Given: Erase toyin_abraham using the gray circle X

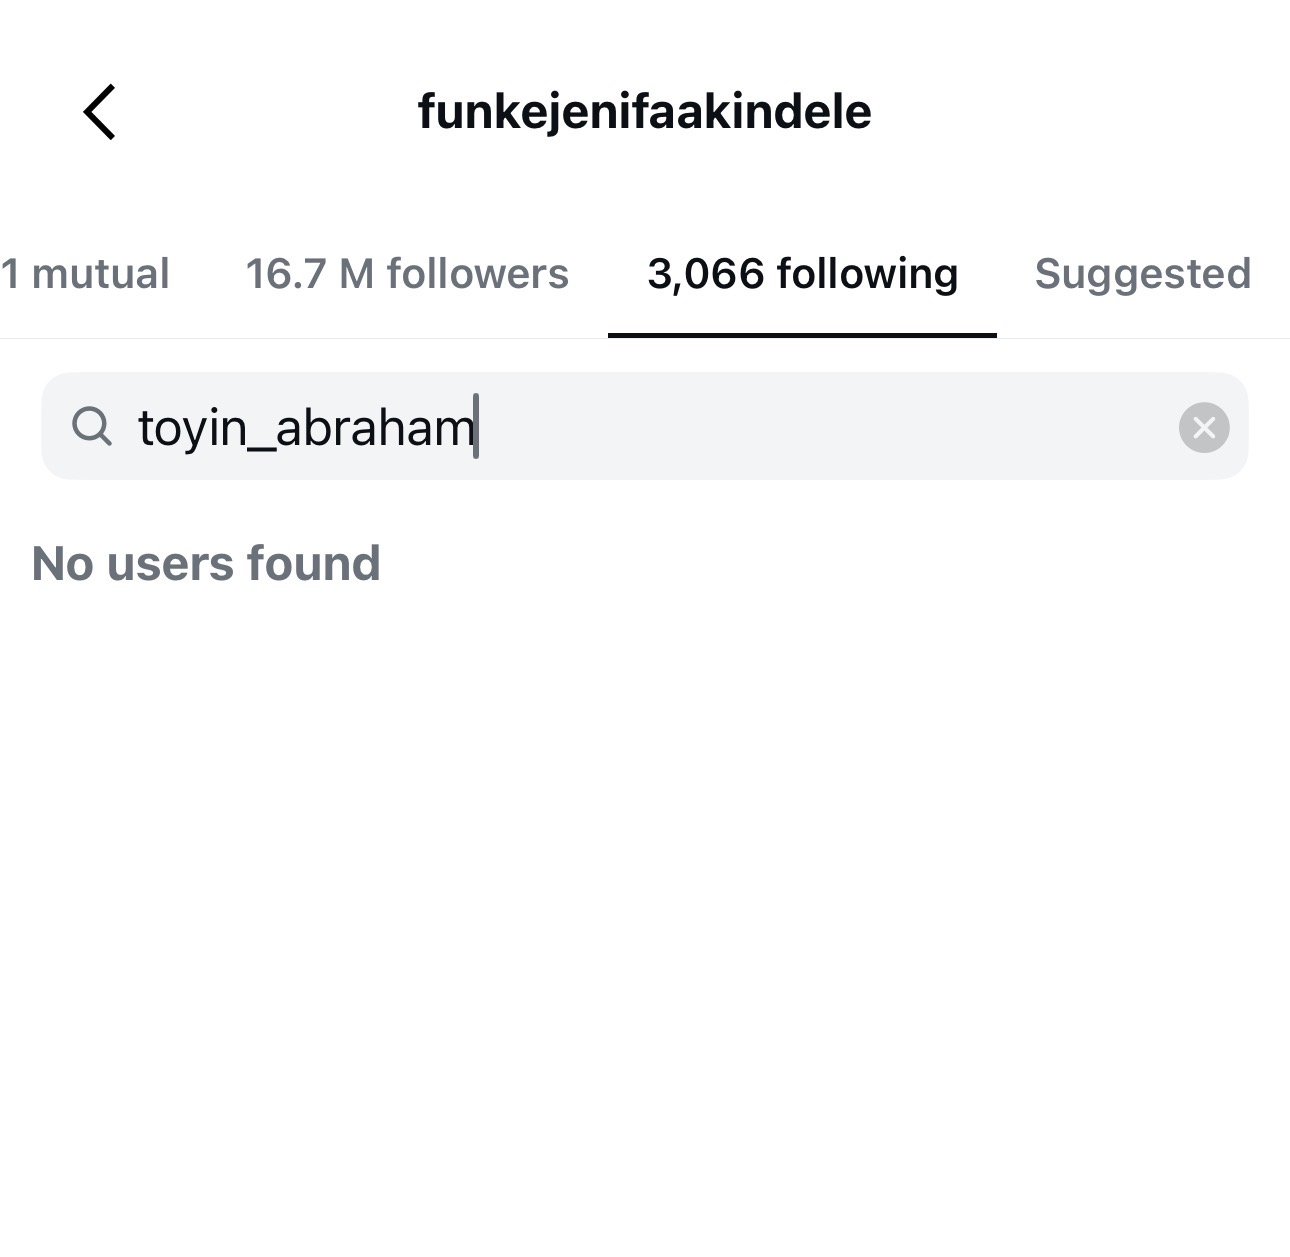Looking at the screenshot, I should (x=1203, y=428).
